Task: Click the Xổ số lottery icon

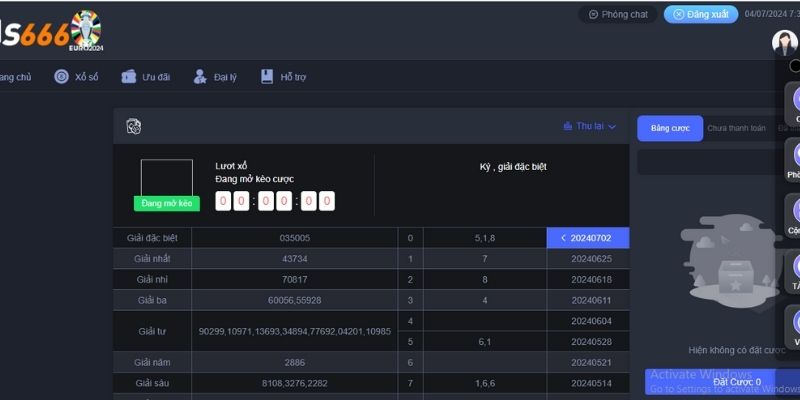Action: coord(62,76)
